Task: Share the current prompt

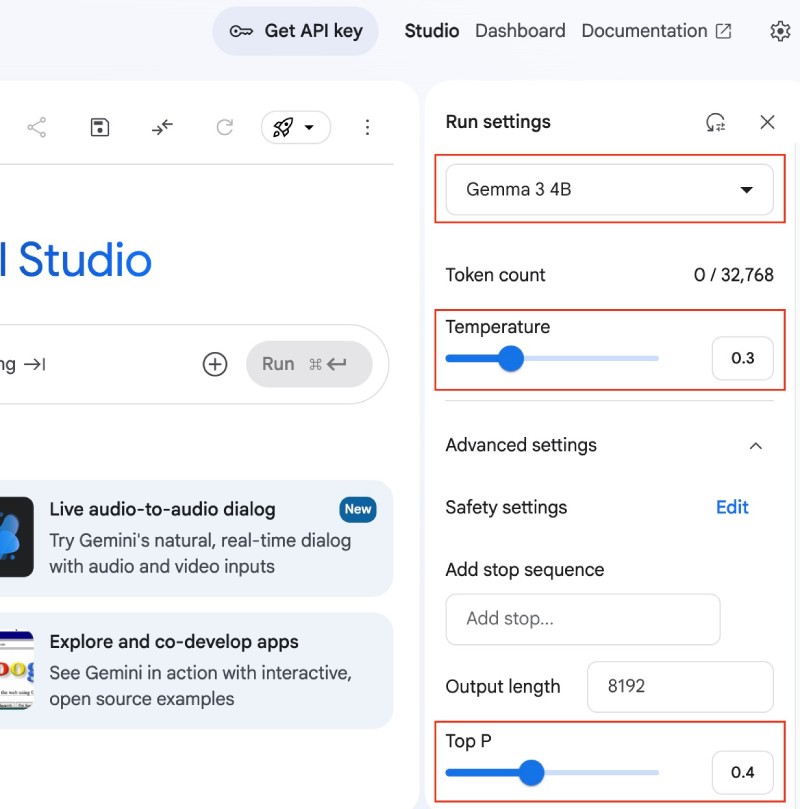Action: point(37,127)
